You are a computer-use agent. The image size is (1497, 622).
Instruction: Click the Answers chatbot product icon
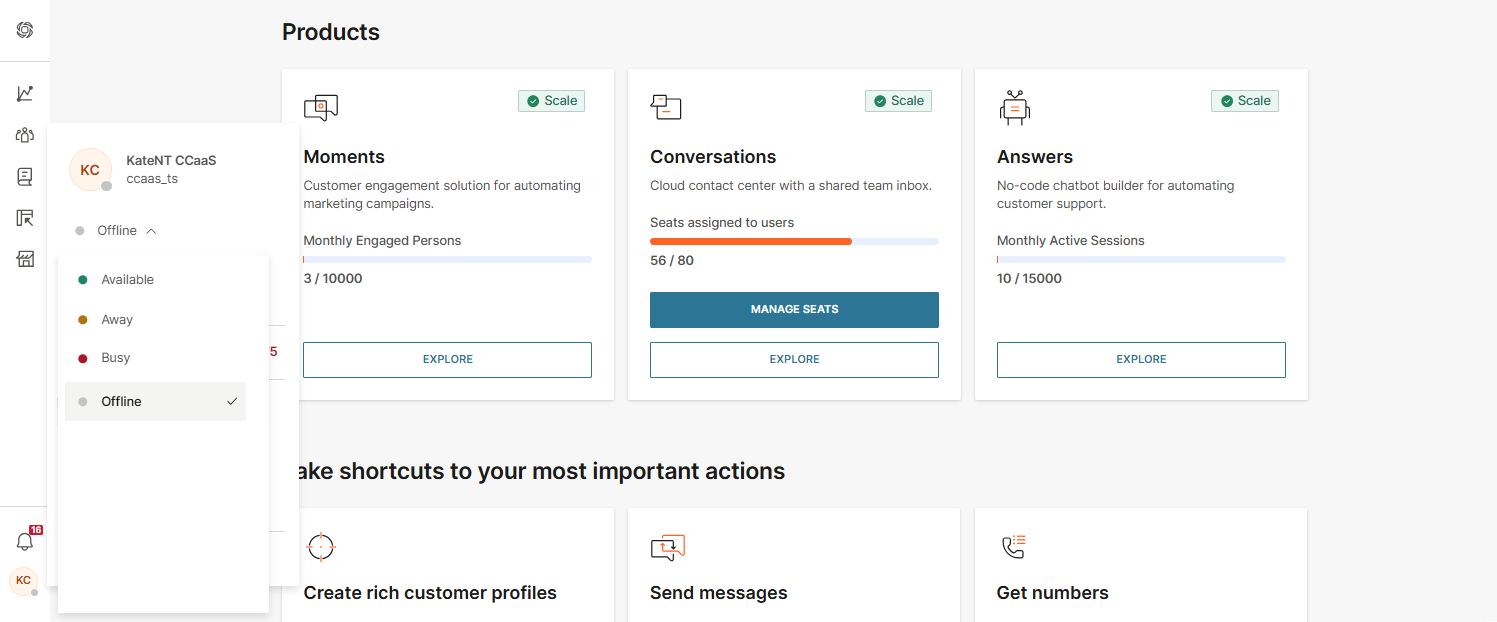[x=1014, y=107]
